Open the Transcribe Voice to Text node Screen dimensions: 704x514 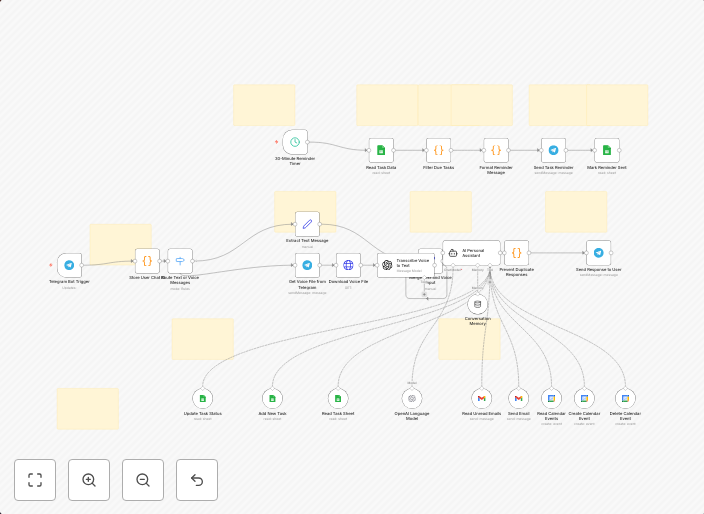click(388, 265)
